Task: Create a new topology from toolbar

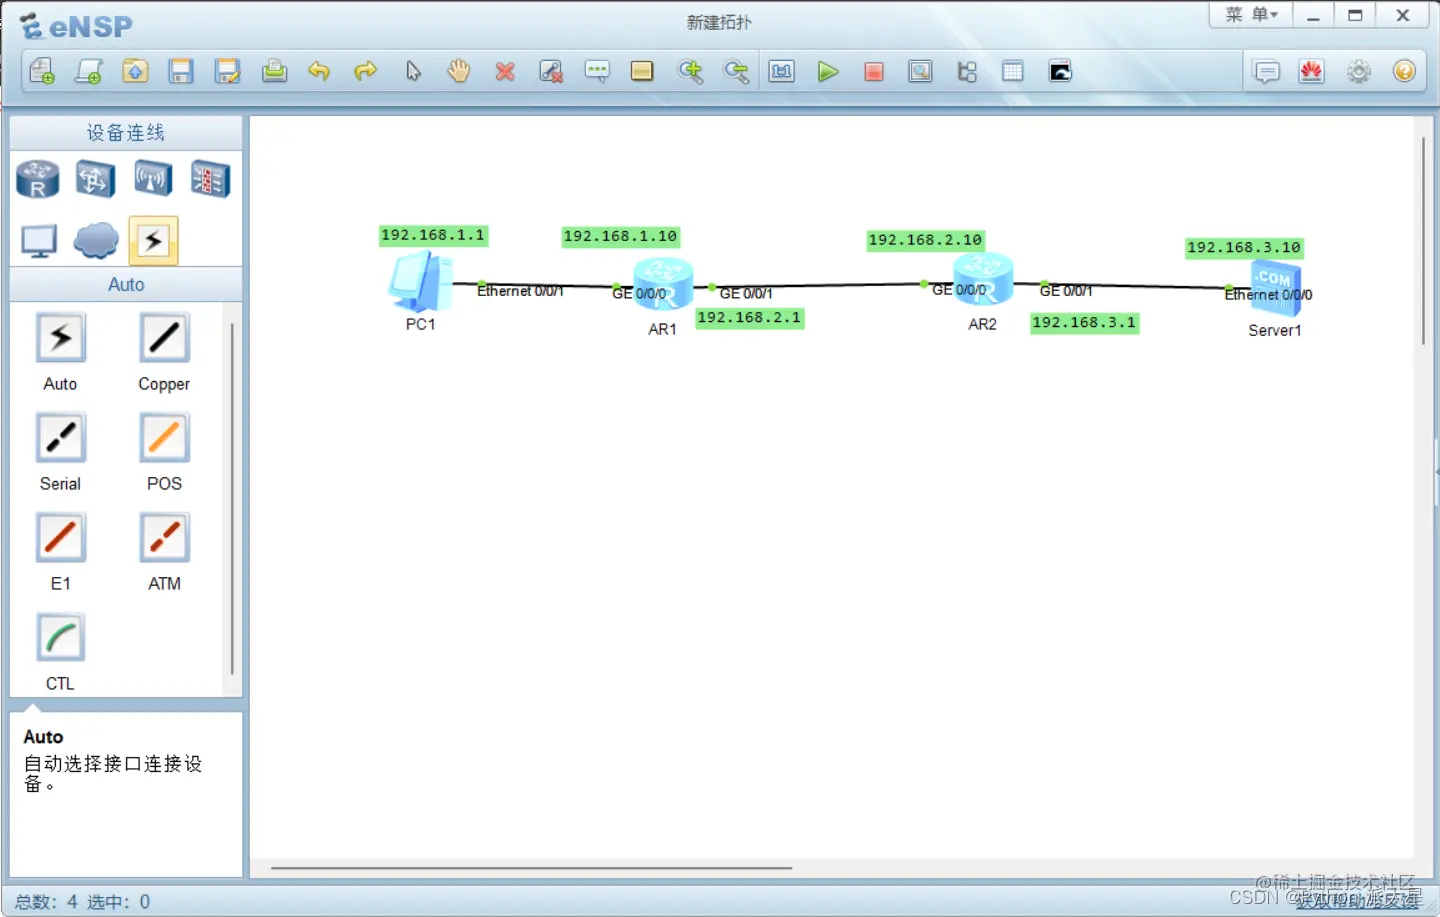Action: (42, 71)
